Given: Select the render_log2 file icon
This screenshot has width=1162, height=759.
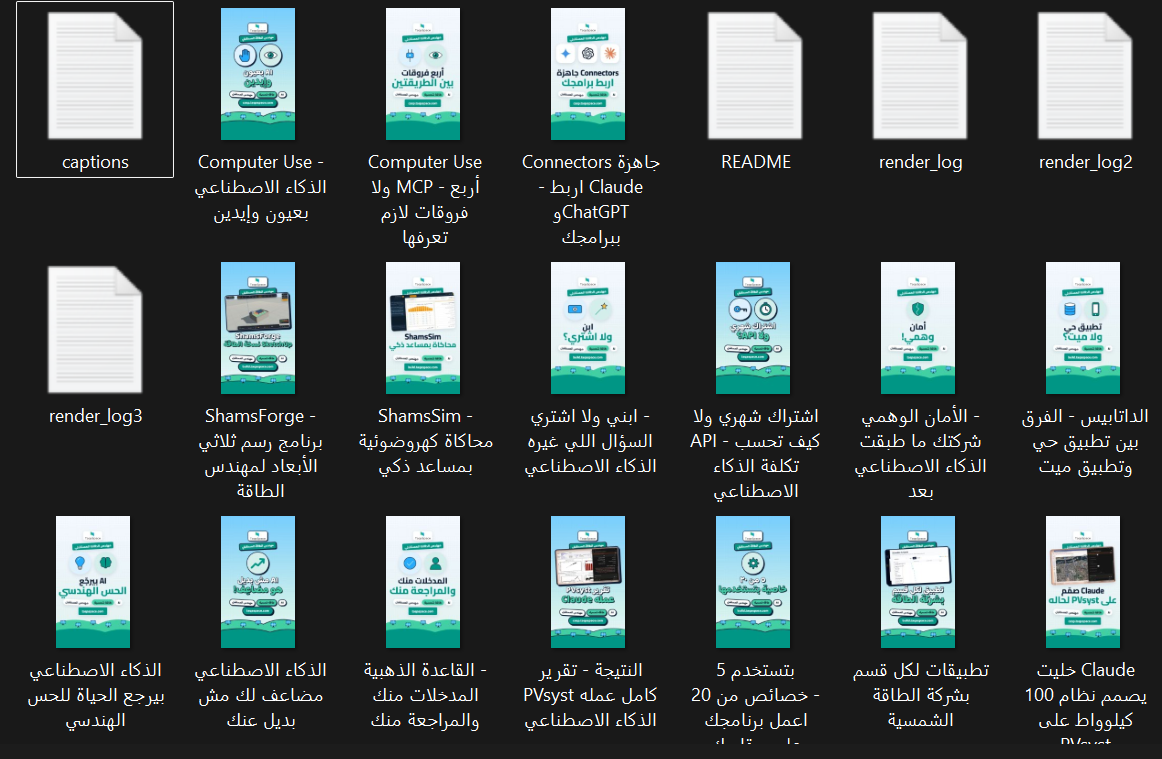Looking at the screenshot, I should pos(1086,76).
